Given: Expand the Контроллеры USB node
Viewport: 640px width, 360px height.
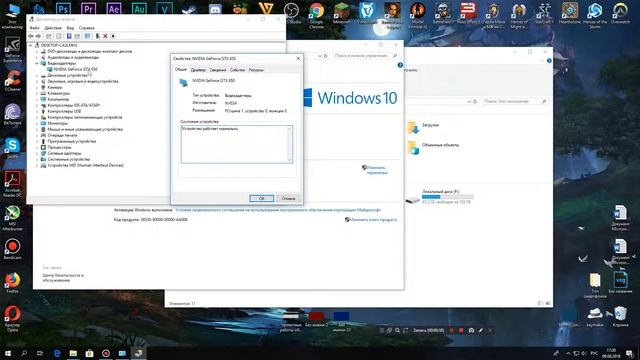Looking at the screenshot, I should [37, 111].
